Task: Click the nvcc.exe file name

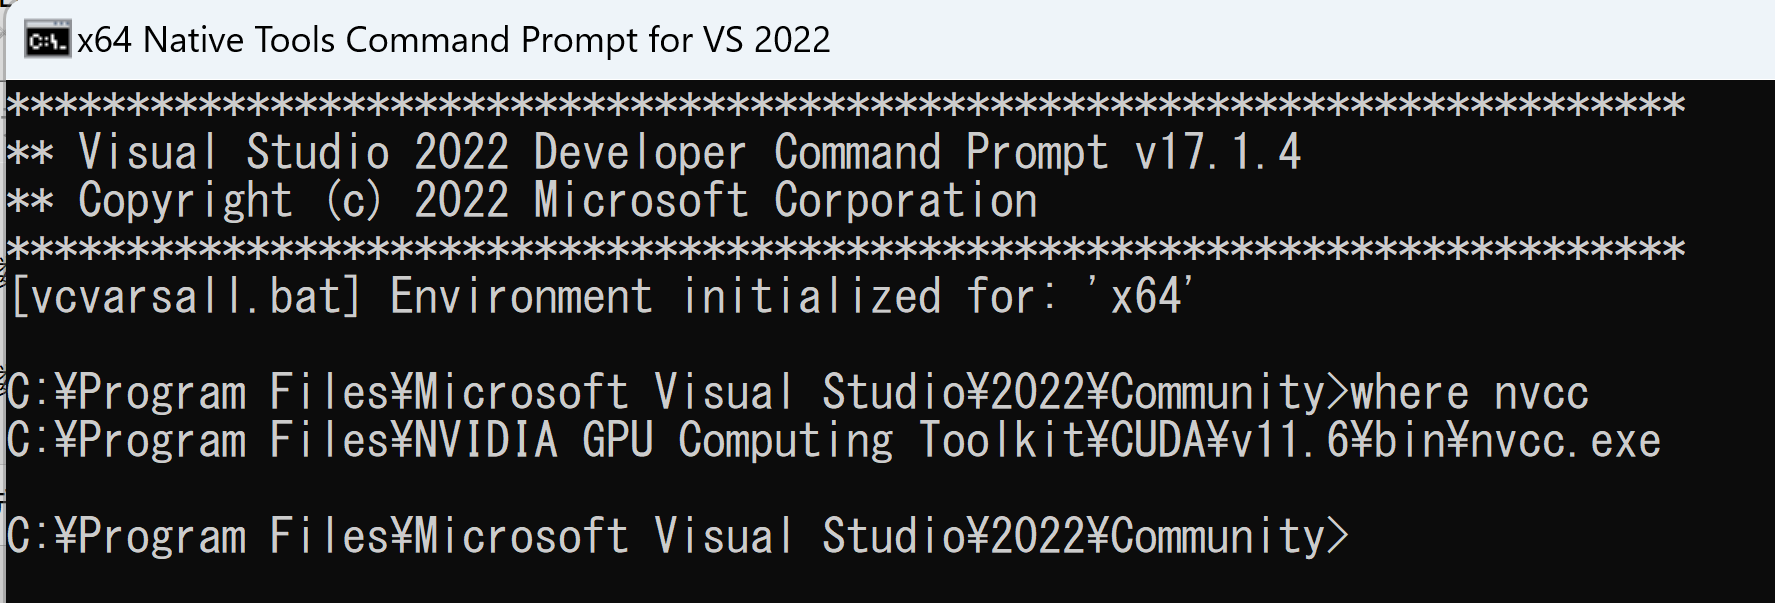Action: [x=1565, y=441]
